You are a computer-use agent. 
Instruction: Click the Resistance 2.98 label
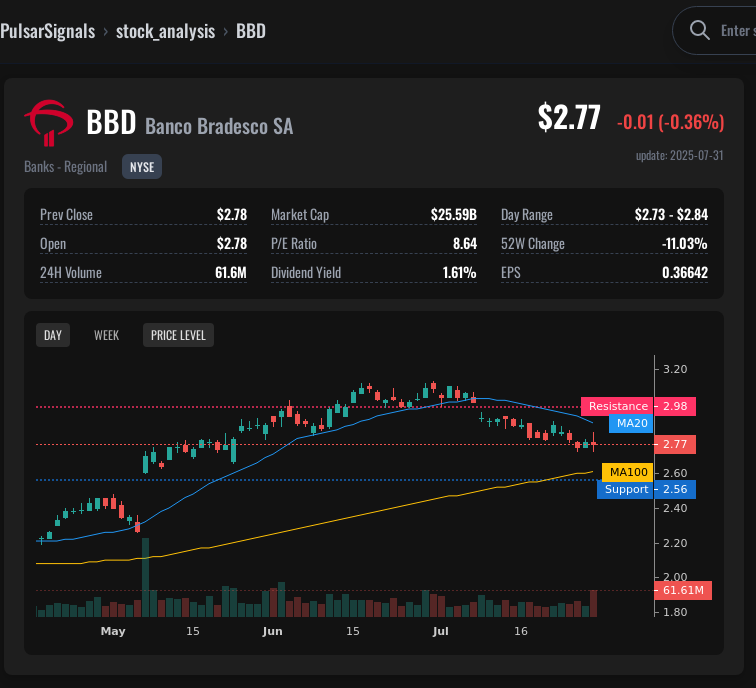pos(638,406)
